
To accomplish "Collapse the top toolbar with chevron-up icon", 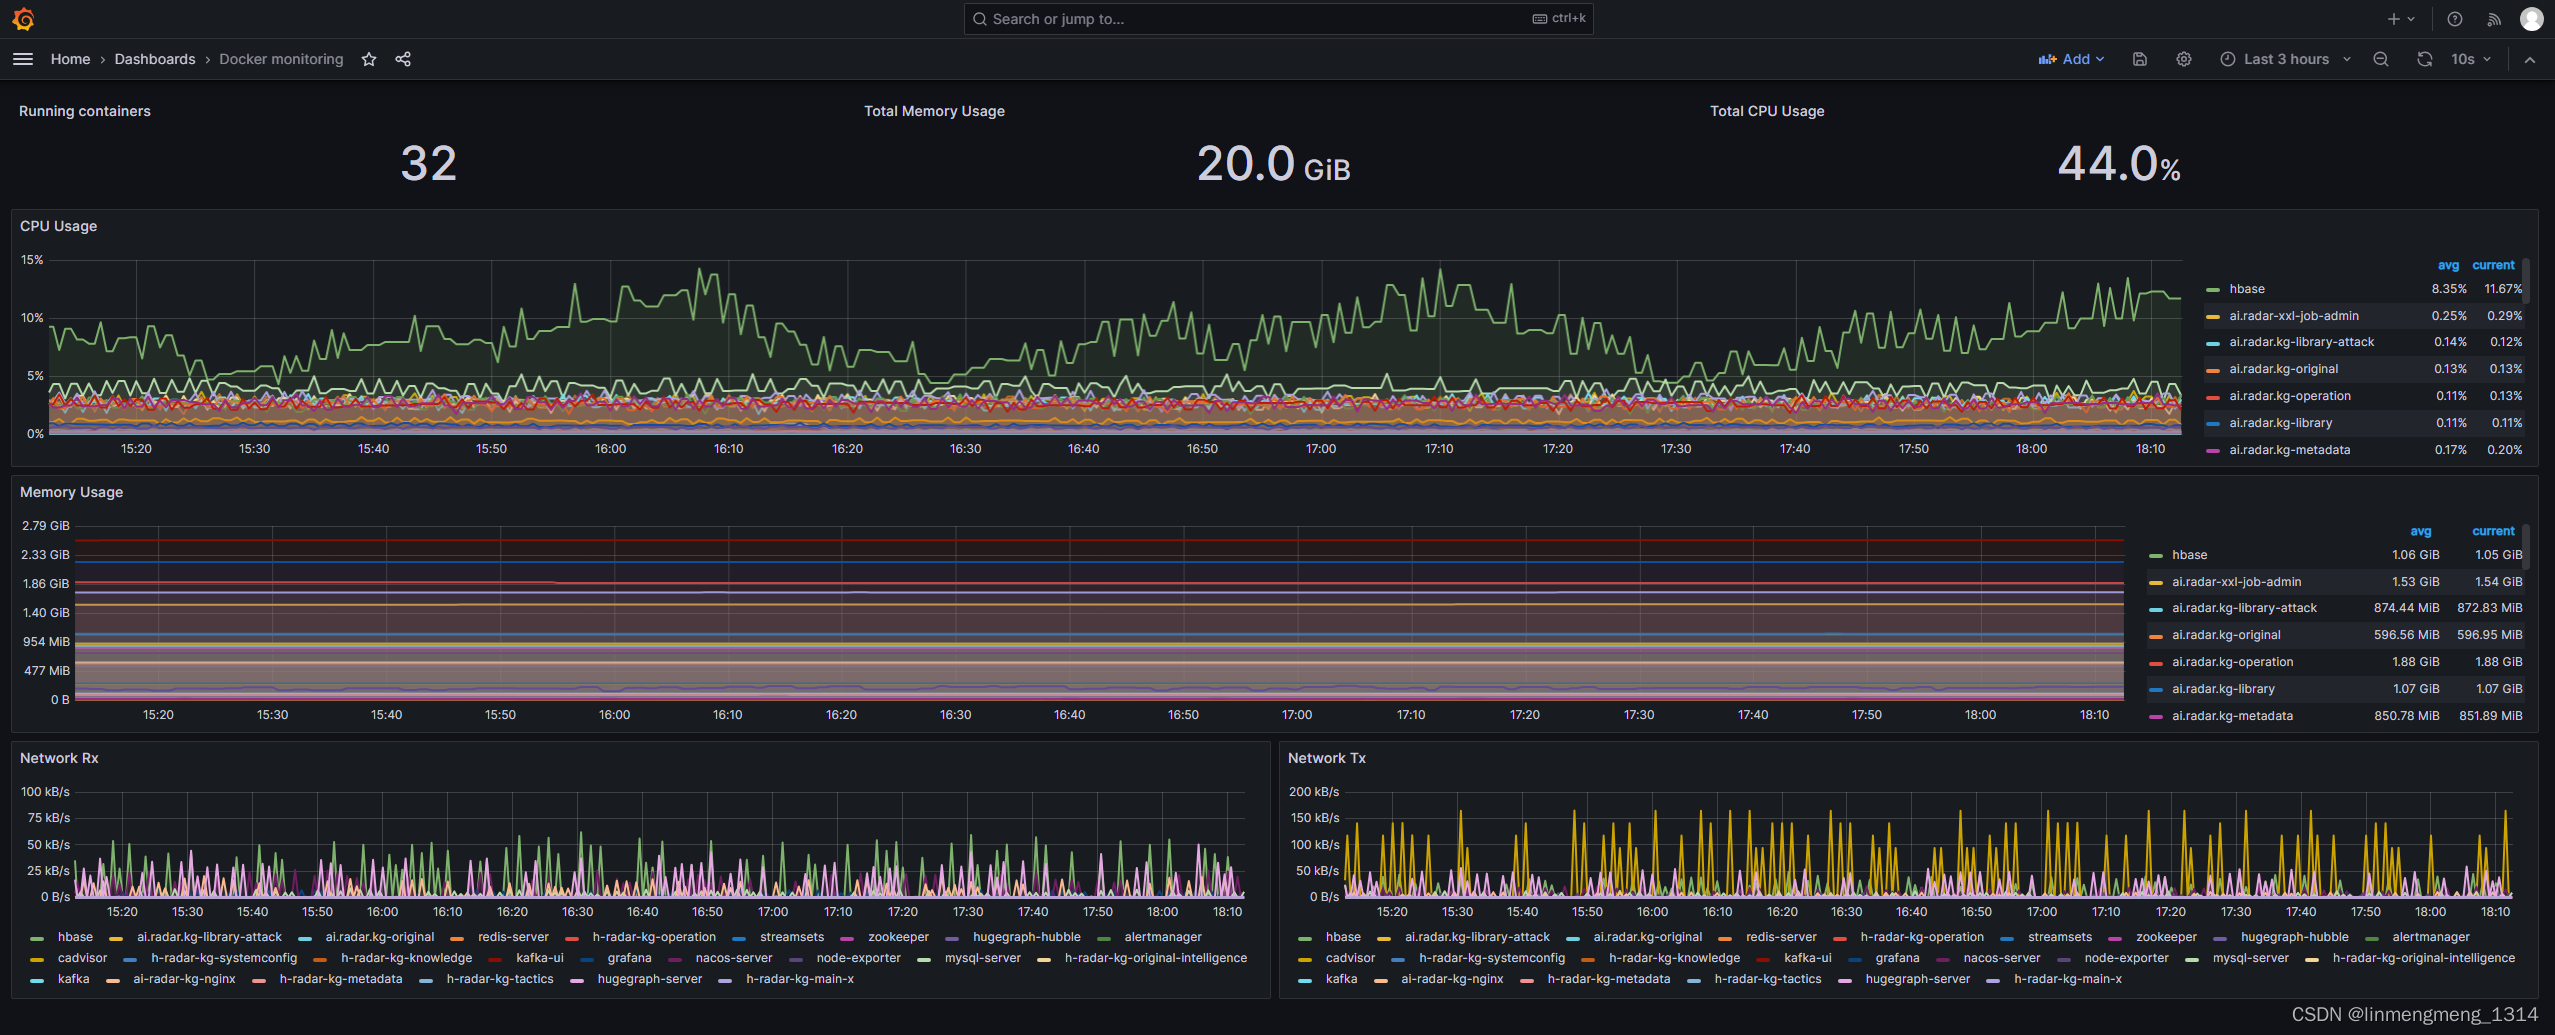I will tap(2530, 59).
